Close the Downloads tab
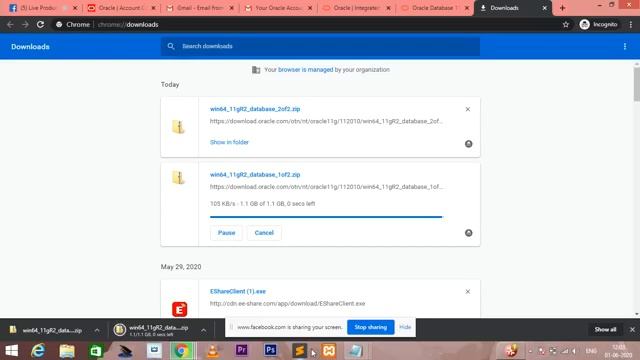640x360 pixels. click(544, 8)
